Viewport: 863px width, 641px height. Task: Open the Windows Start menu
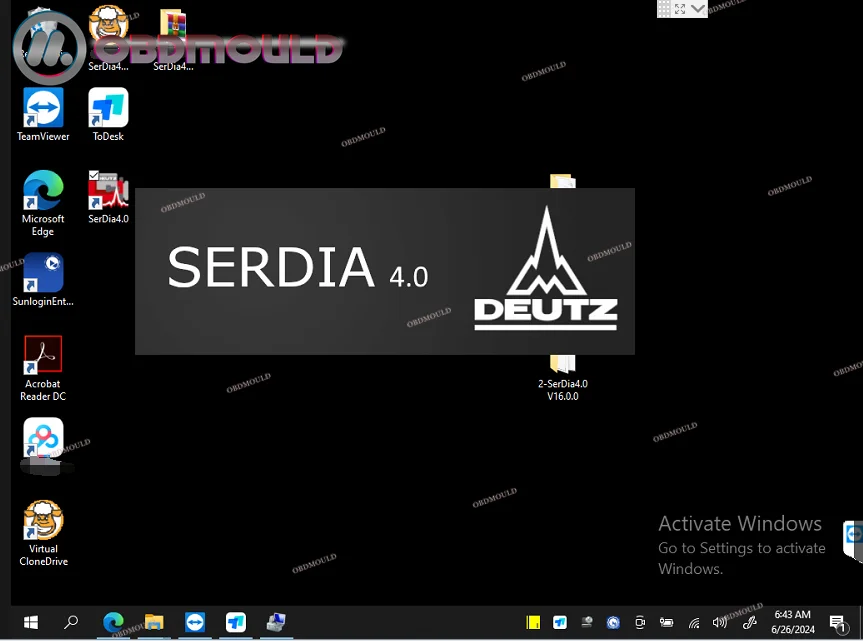(31, 622)
